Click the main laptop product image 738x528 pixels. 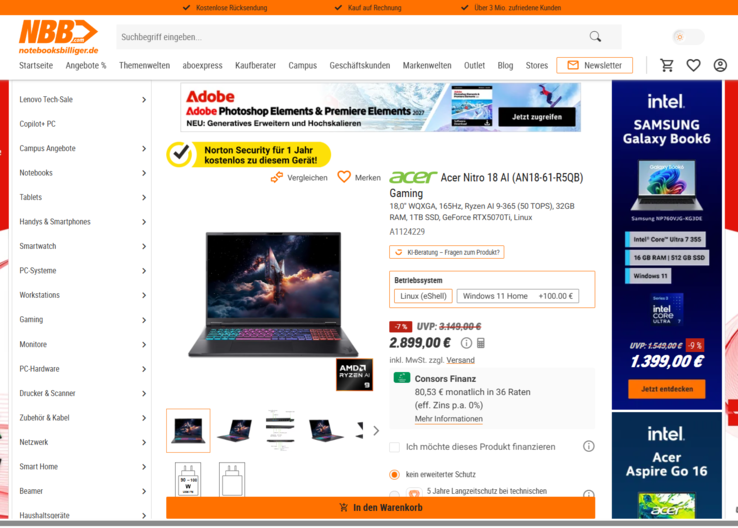point(273,294)
